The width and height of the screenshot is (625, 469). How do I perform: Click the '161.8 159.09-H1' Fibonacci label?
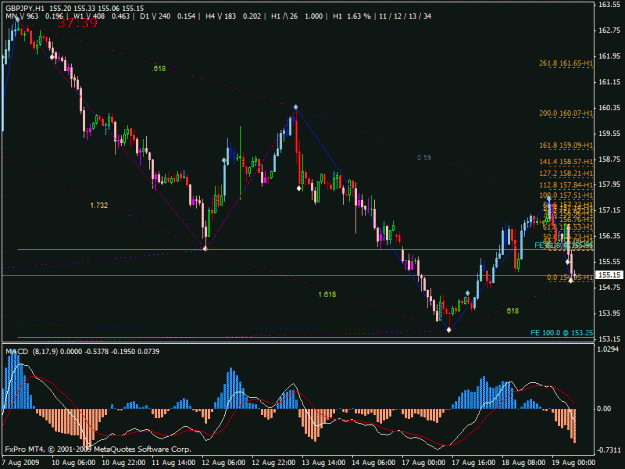pos(566,145)
